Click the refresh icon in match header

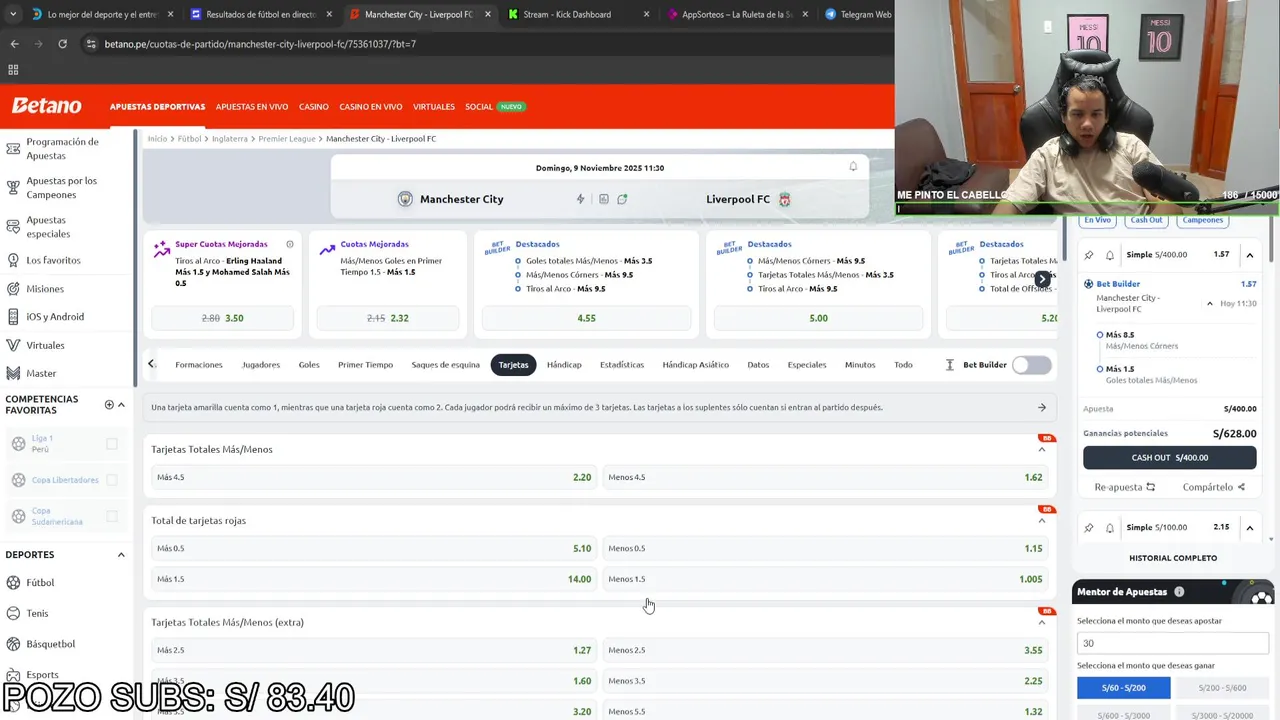(x=622, y=199)
